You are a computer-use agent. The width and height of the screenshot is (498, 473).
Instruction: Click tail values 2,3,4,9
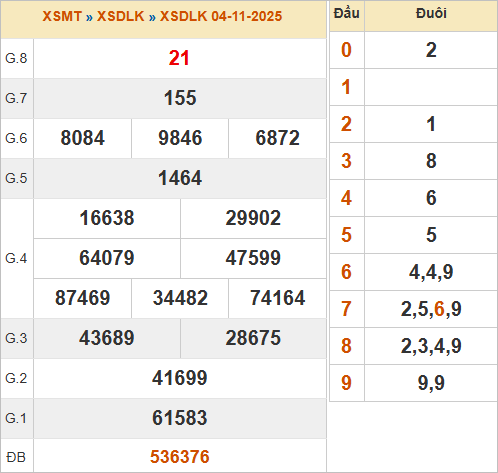[x=431, y=346]
